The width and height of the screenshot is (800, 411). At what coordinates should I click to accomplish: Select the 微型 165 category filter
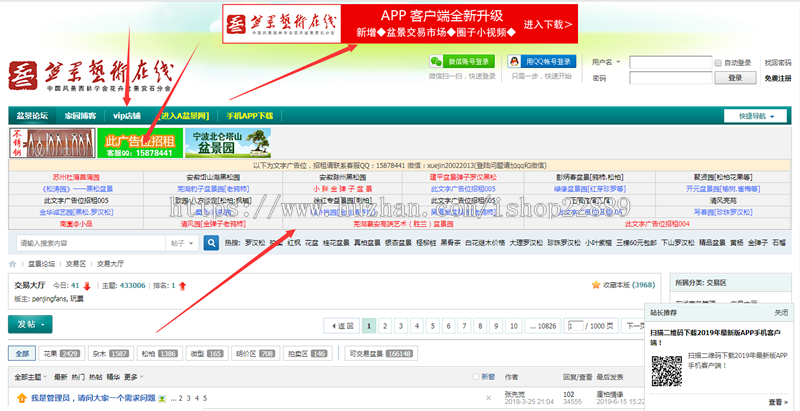[x=207, y=353]
